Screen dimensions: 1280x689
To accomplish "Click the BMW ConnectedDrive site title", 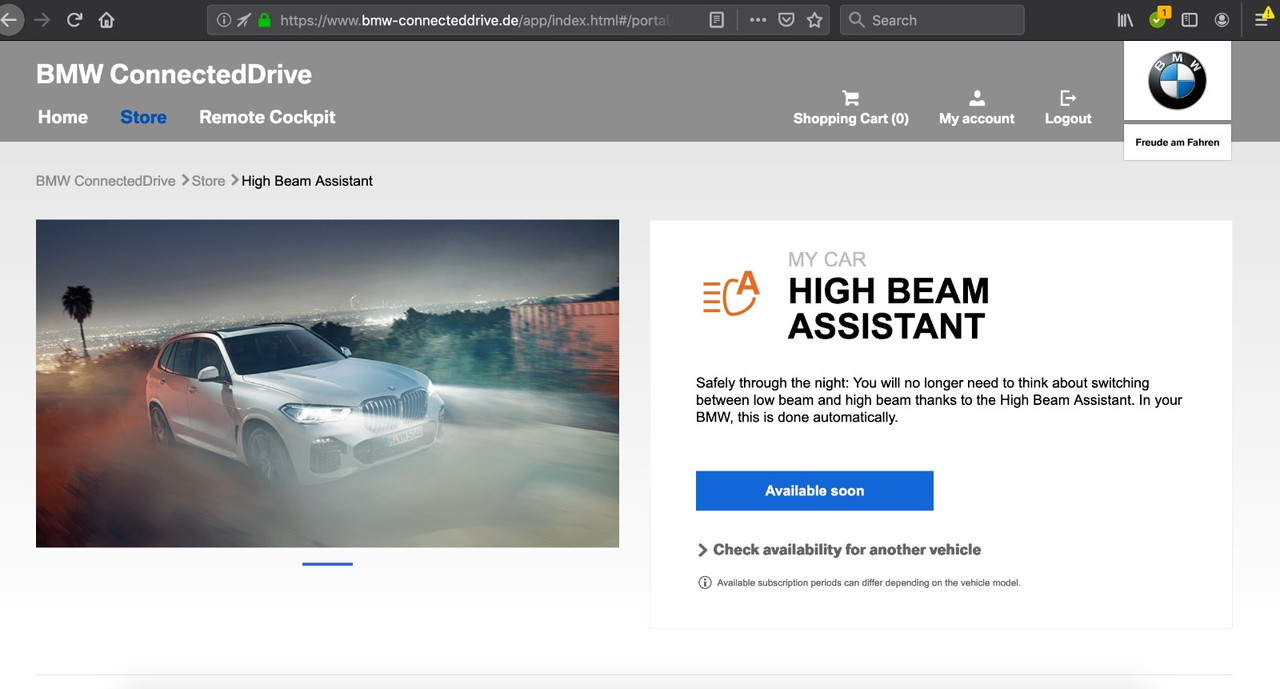I will click(174, 74).
